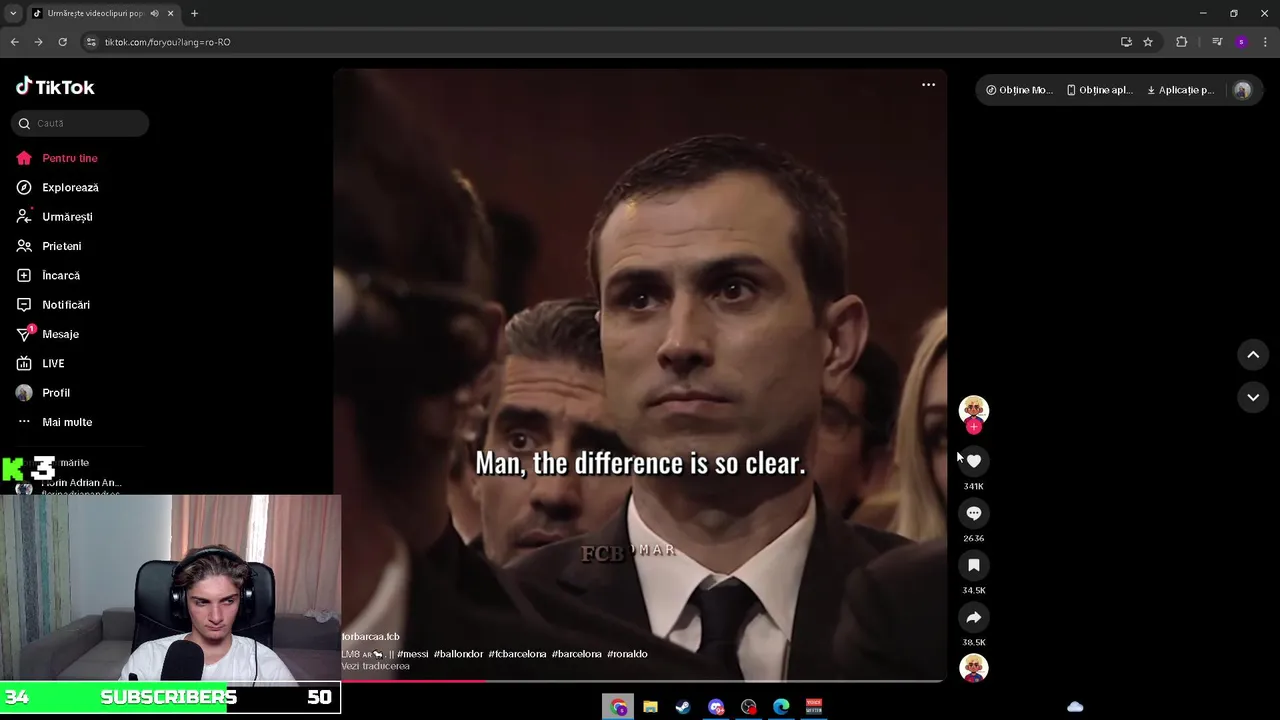The width and height of the screenshot is (1280, 720).
Task: Click the #ballondor hashtag
Action: (x=458, y=654)
